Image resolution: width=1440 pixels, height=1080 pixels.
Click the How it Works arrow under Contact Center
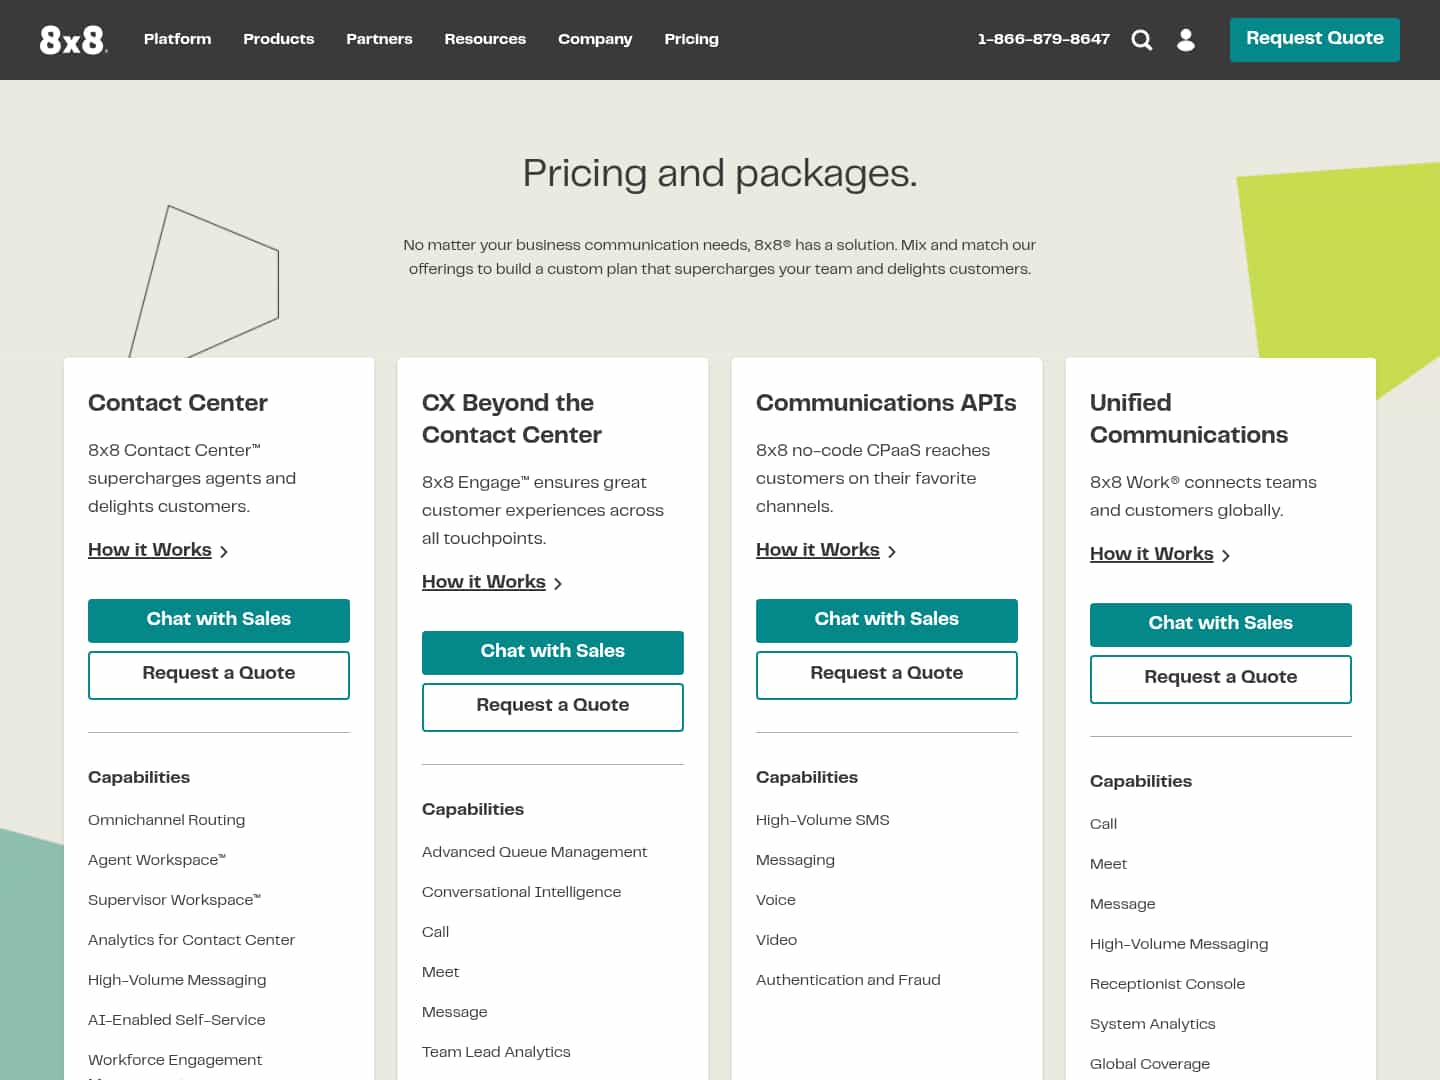224,551
